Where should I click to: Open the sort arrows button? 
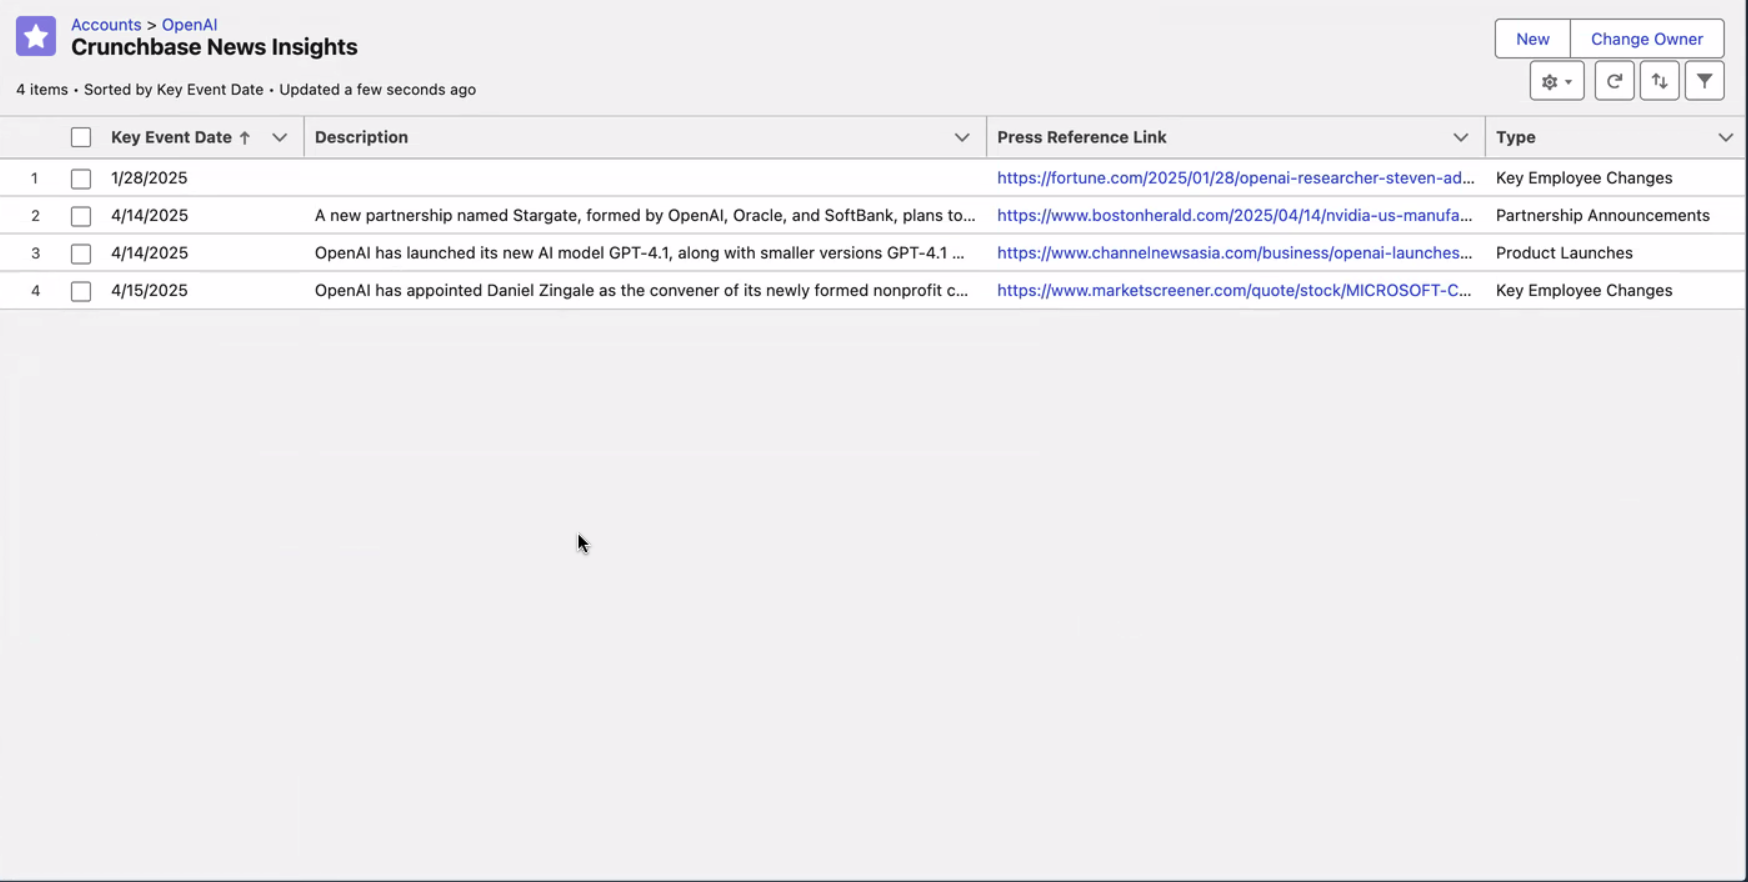tap(1659, 81)
